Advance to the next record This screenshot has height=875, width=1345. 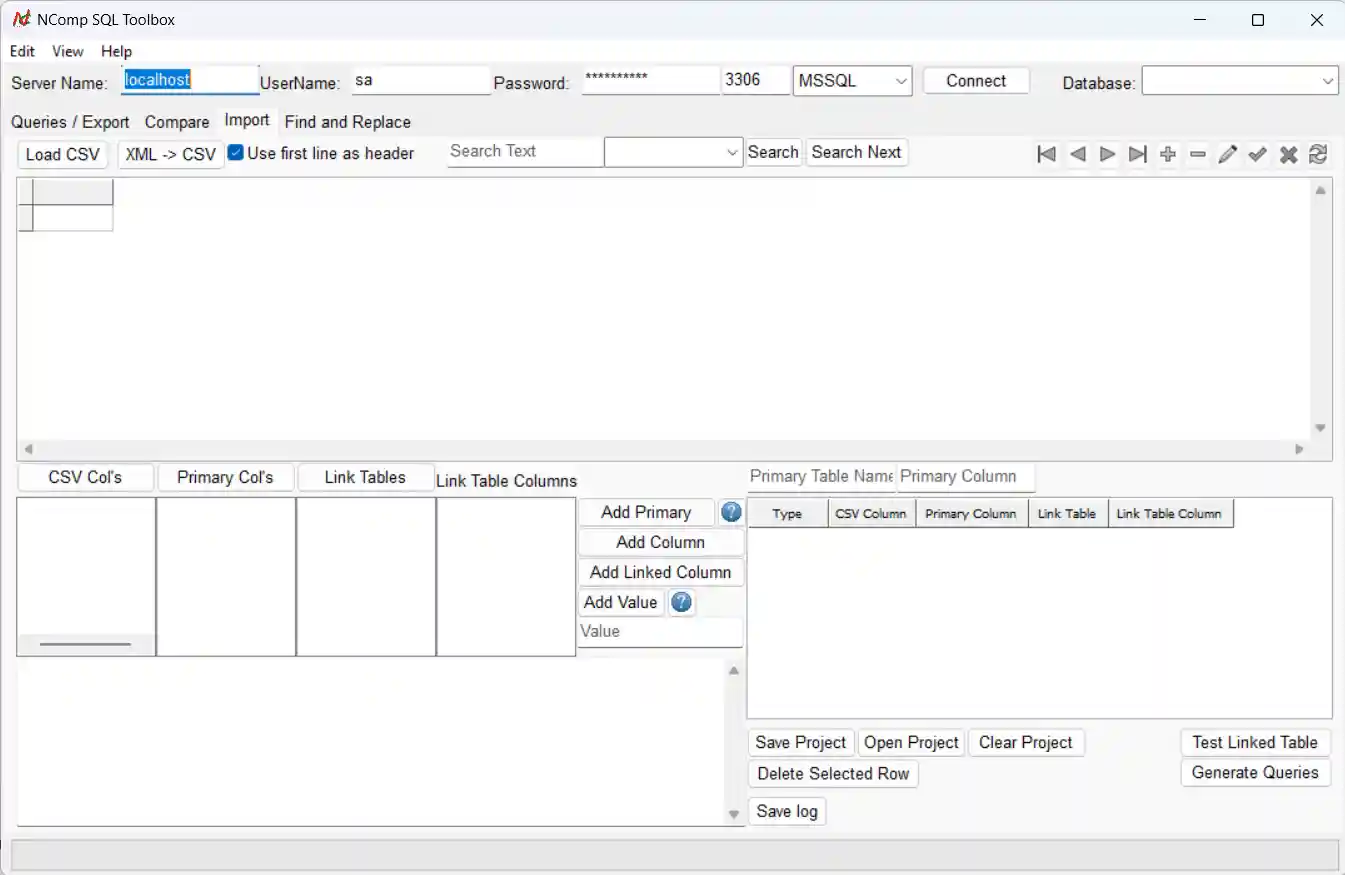[1107, 154]
